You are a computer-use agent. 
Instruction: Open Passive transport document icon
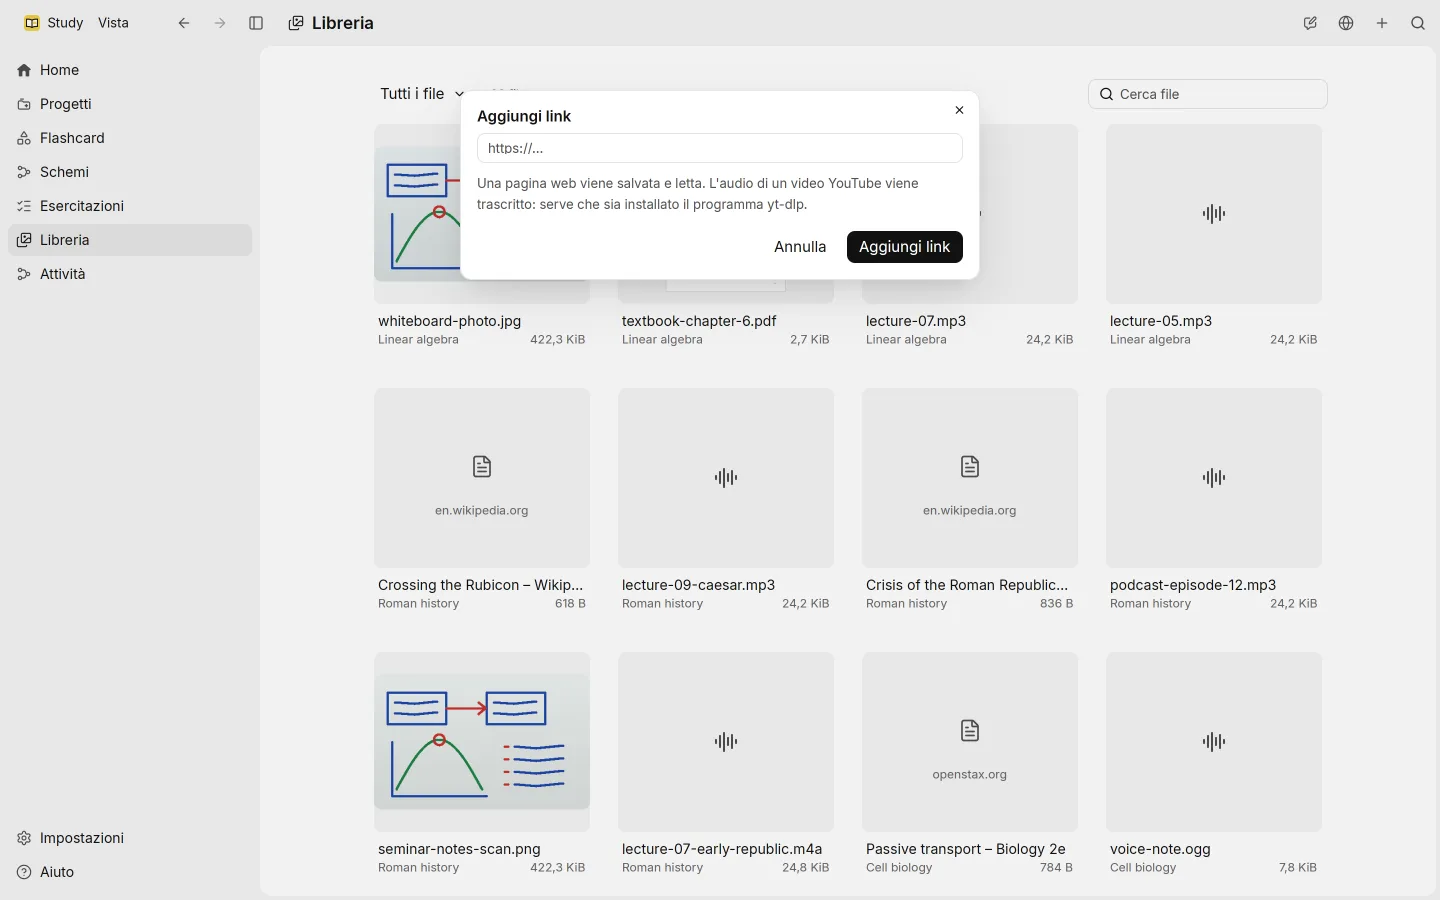pyautogui.click(x=970, y=731)
